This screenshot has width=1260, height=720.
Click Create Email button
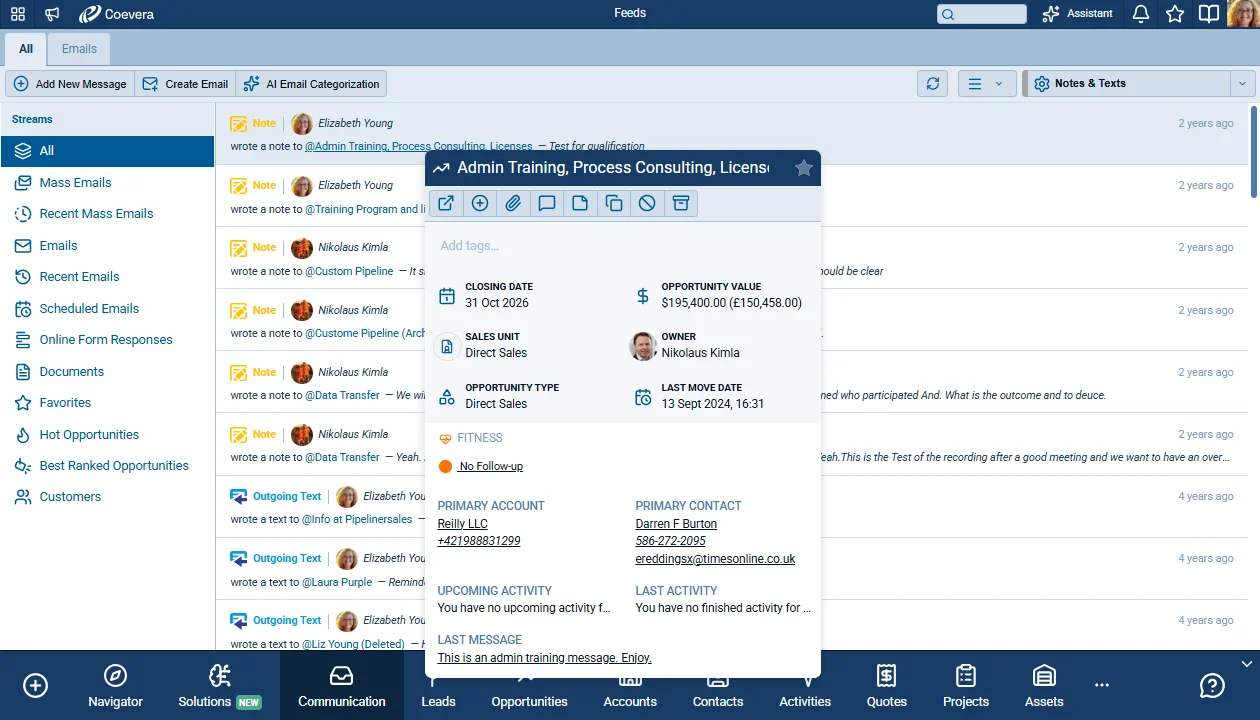click(x=185, y=84)
